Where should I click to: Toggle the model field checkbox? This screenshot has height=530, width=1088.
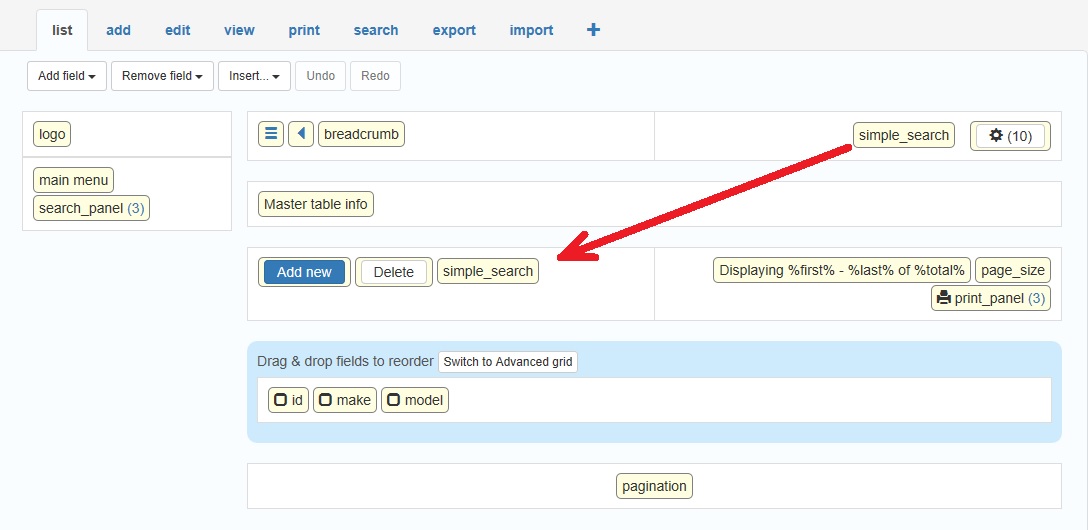pos(393,400)
